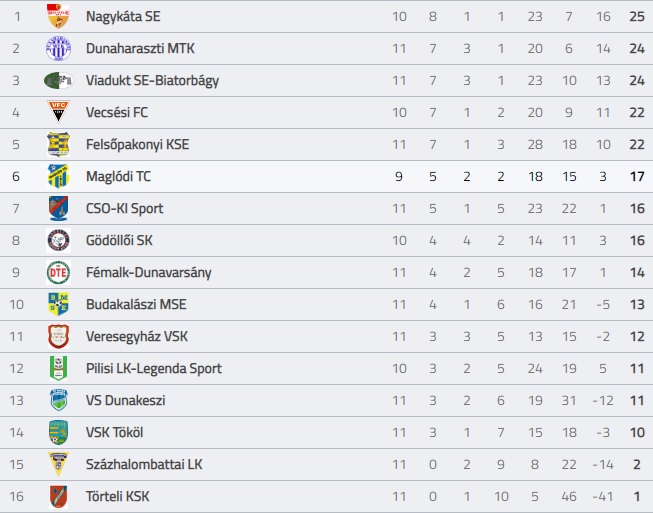653x513 pixels.
Task: Select the VS Dunakeszi team name
Action: (x=125, y=400)
